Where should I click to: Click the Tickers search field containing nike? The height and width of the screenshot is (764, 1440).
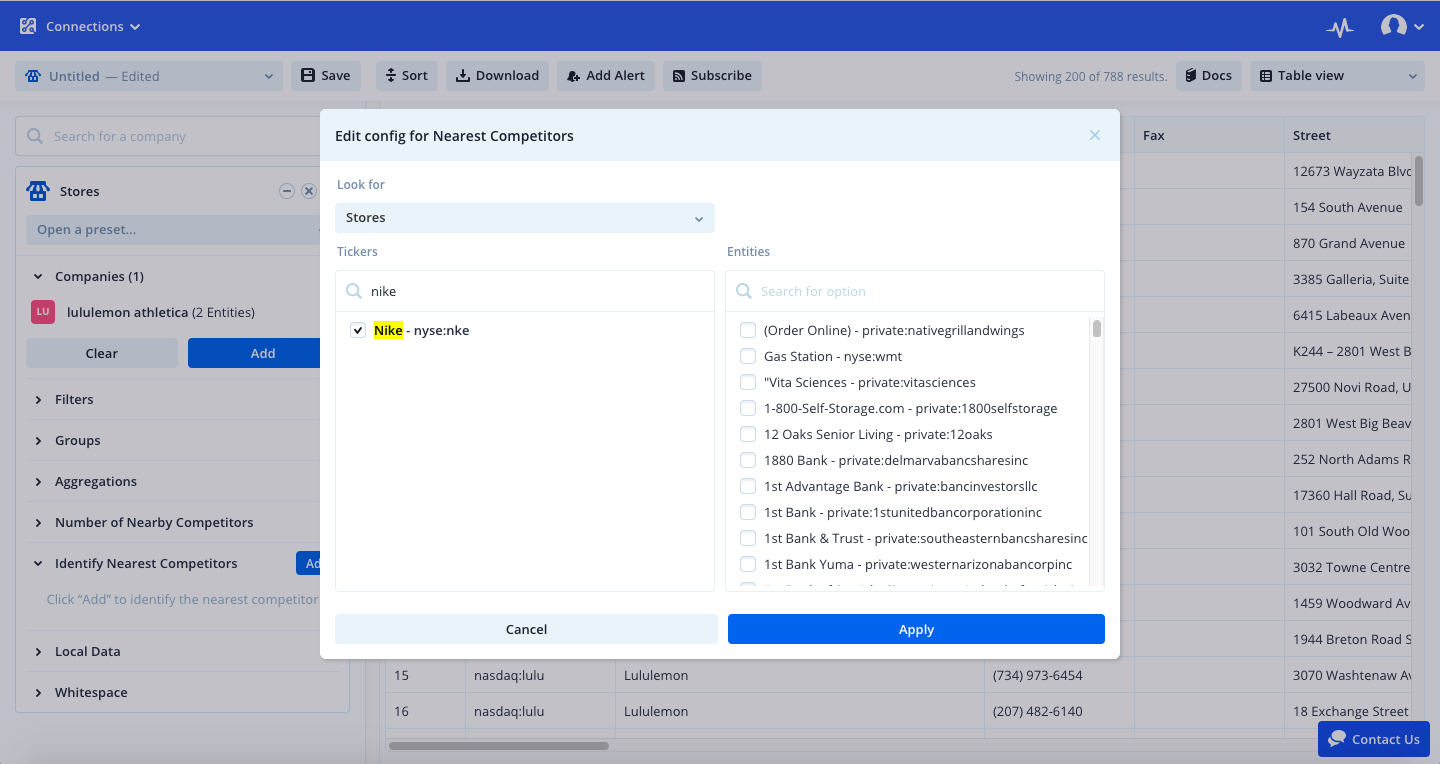point(525,291)
